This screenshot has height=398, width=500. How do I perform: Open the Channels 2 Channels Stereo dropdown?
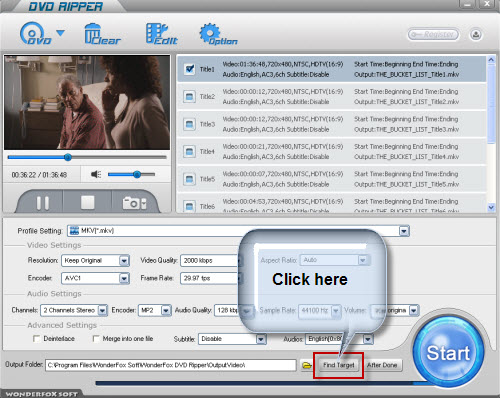(102, 310)
